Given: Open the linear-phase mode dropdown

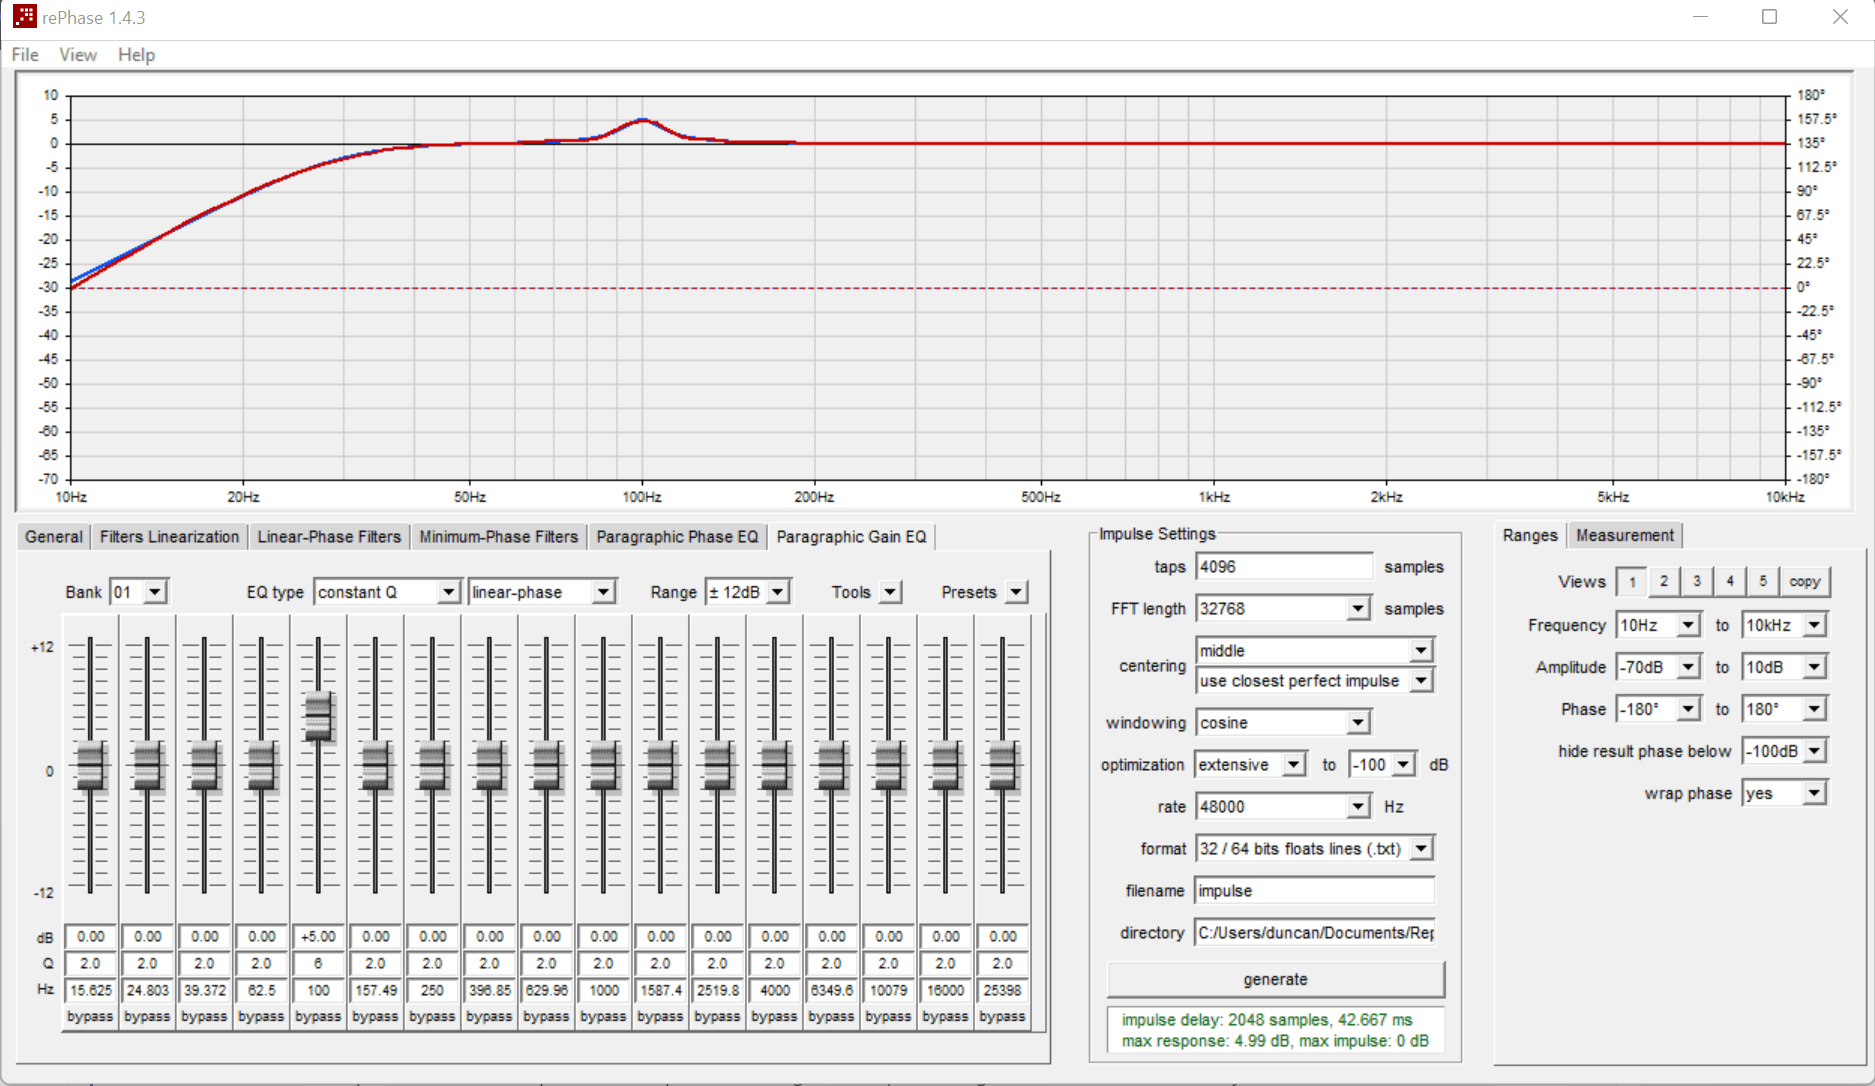Looking at the screenshot, I should pyautogui.click(x=542, y=592).
